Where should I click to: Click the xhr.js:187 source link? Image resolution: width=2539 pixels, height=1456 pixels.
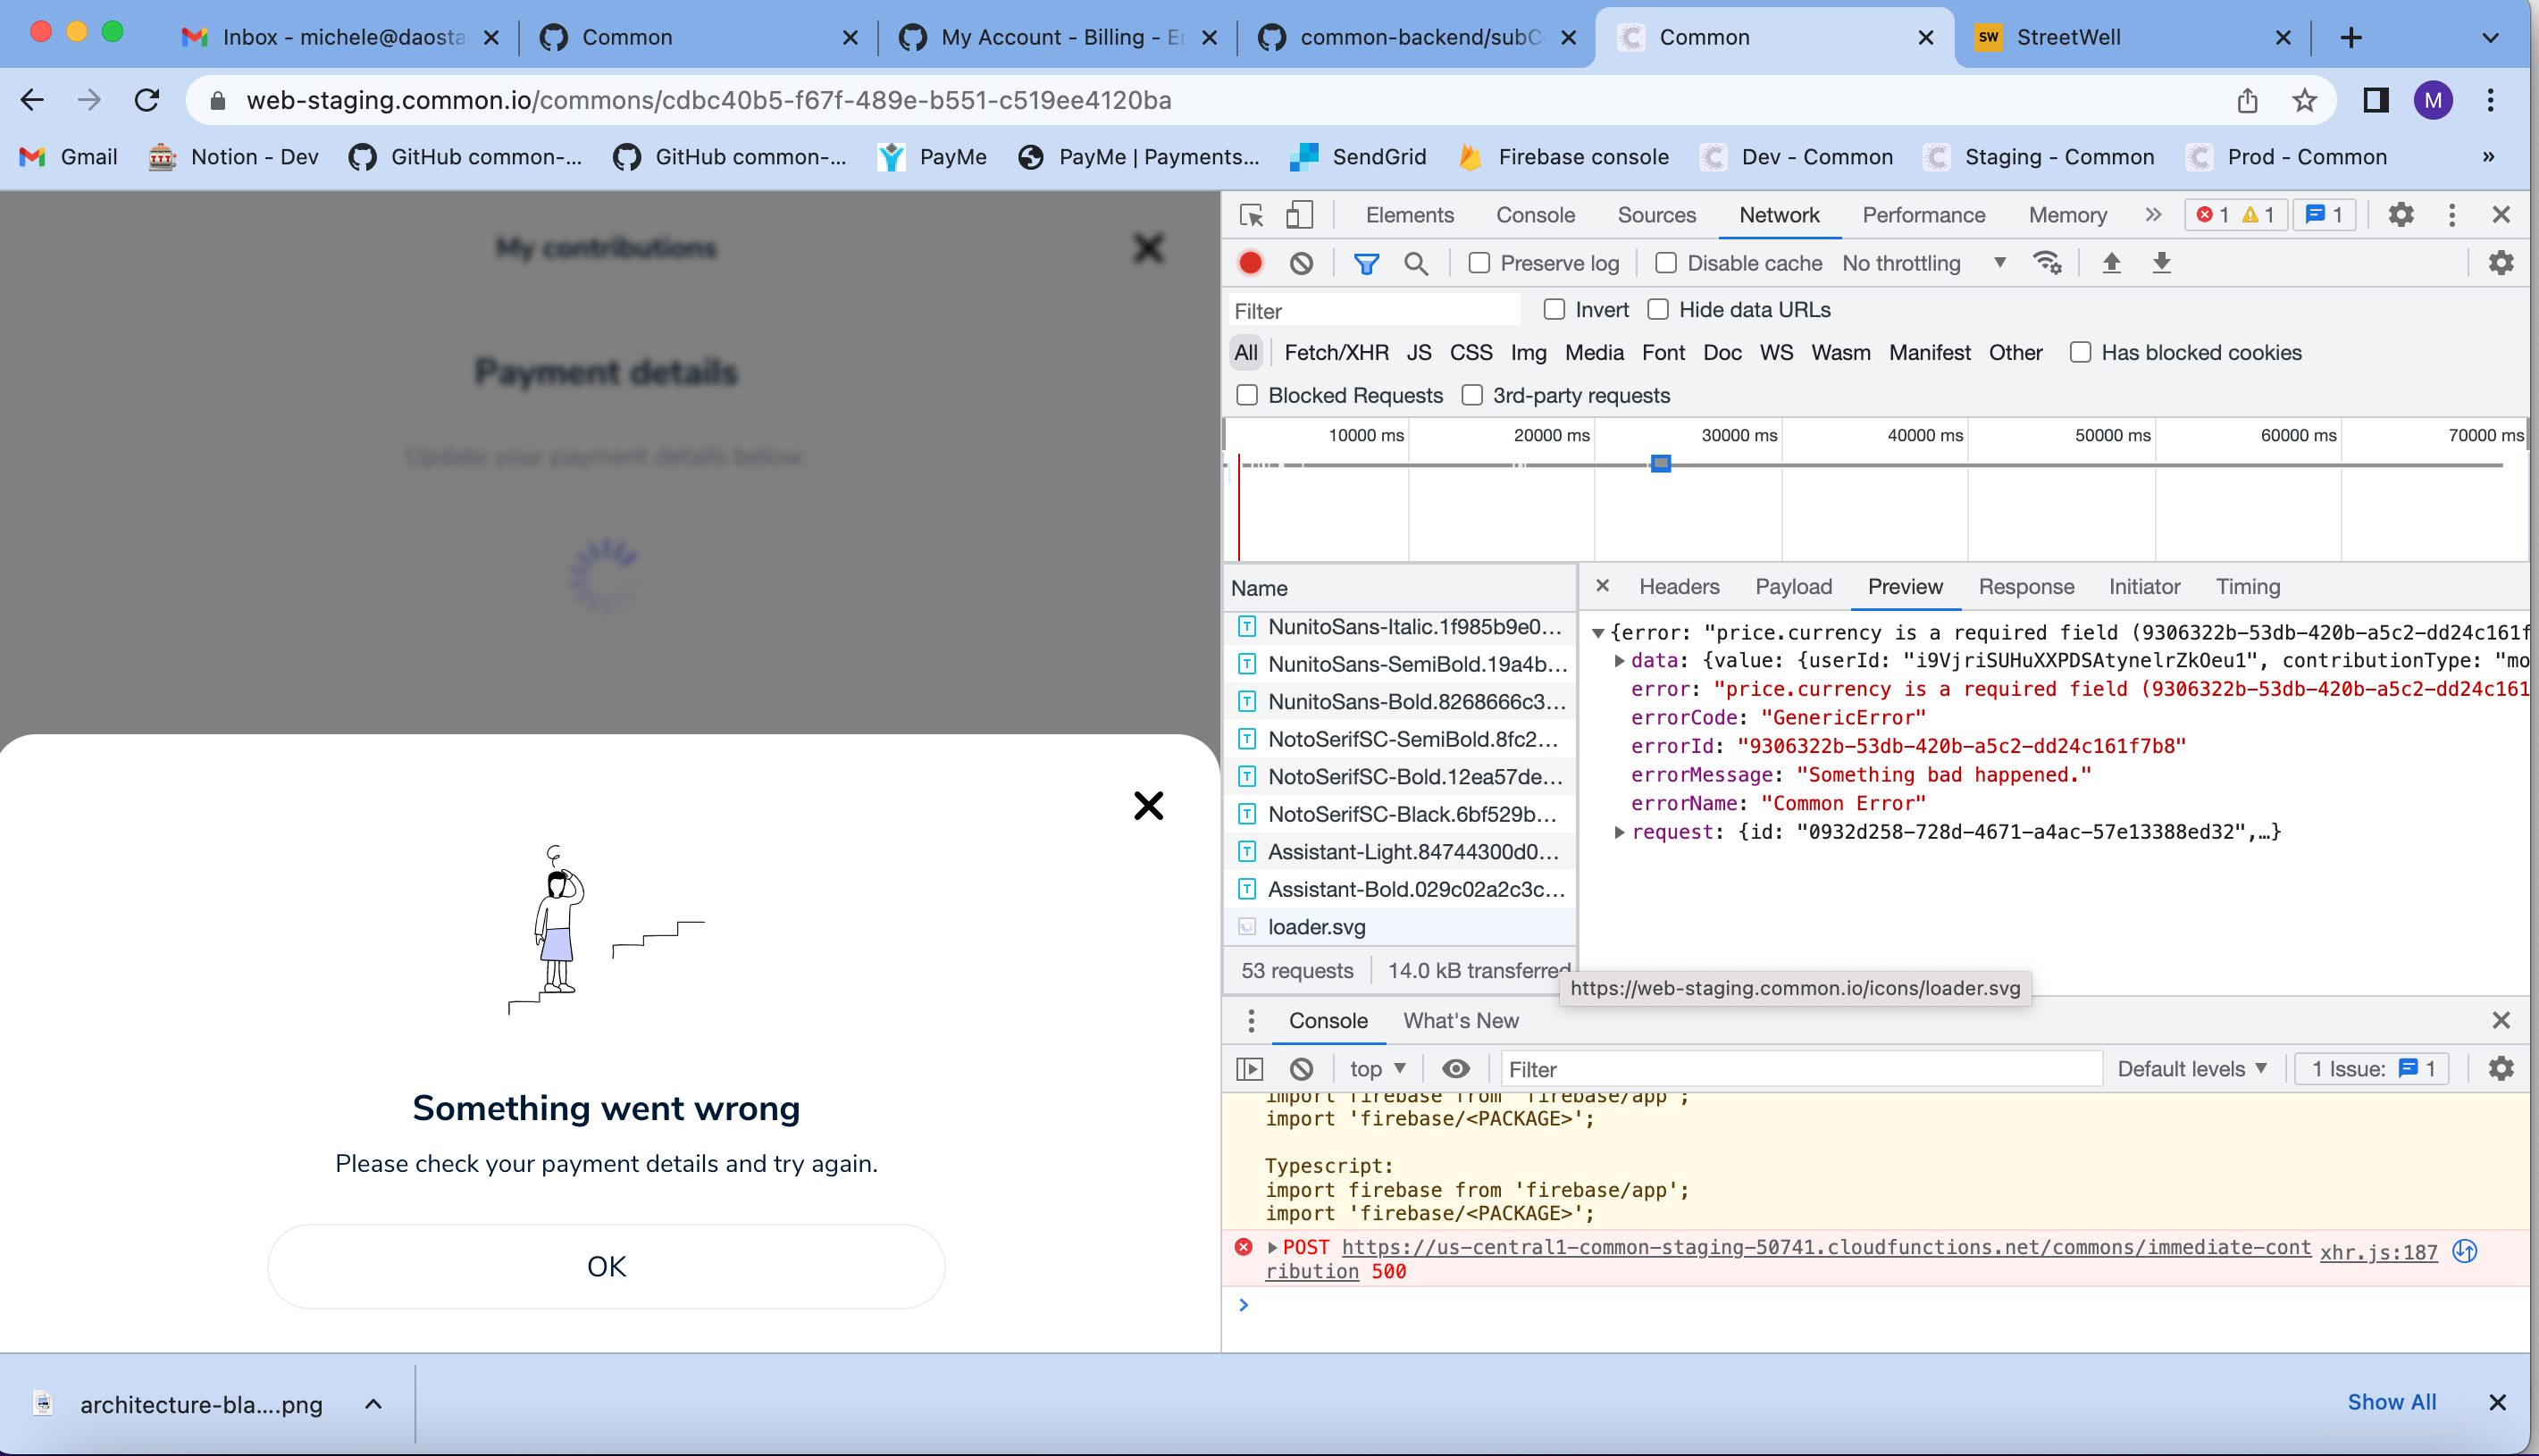click(2378, 1252)
